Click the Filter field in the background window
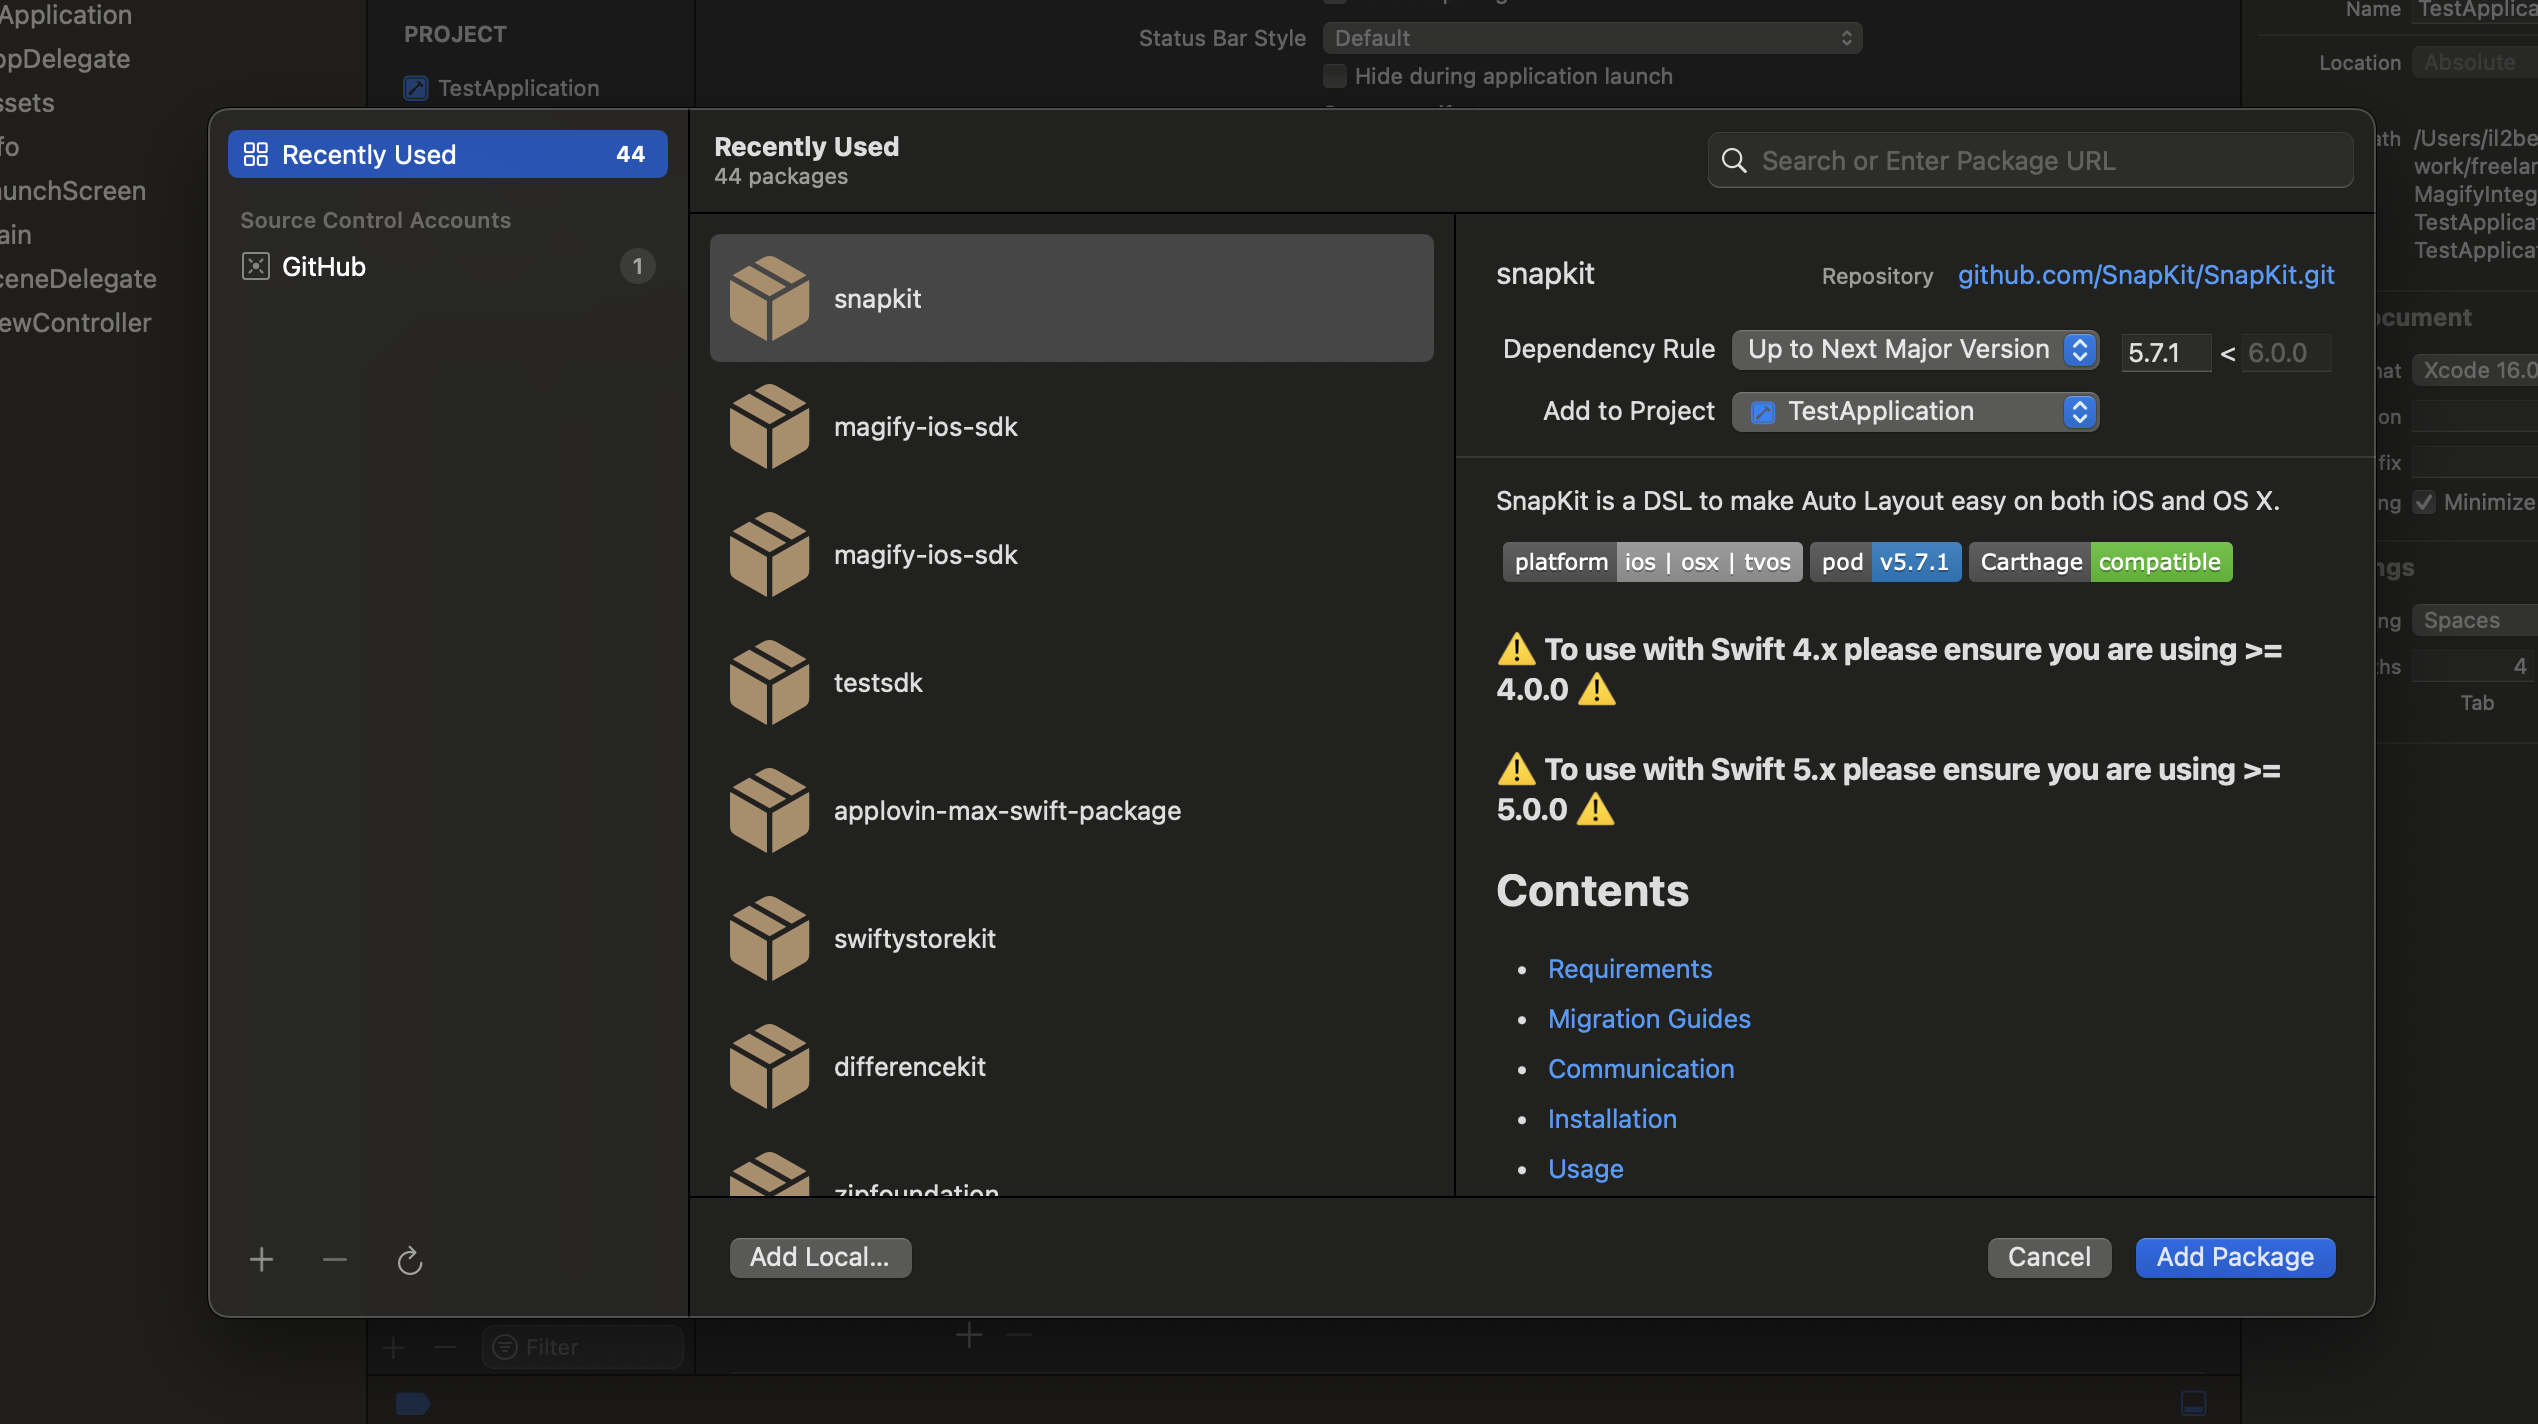 [583, 1347]
